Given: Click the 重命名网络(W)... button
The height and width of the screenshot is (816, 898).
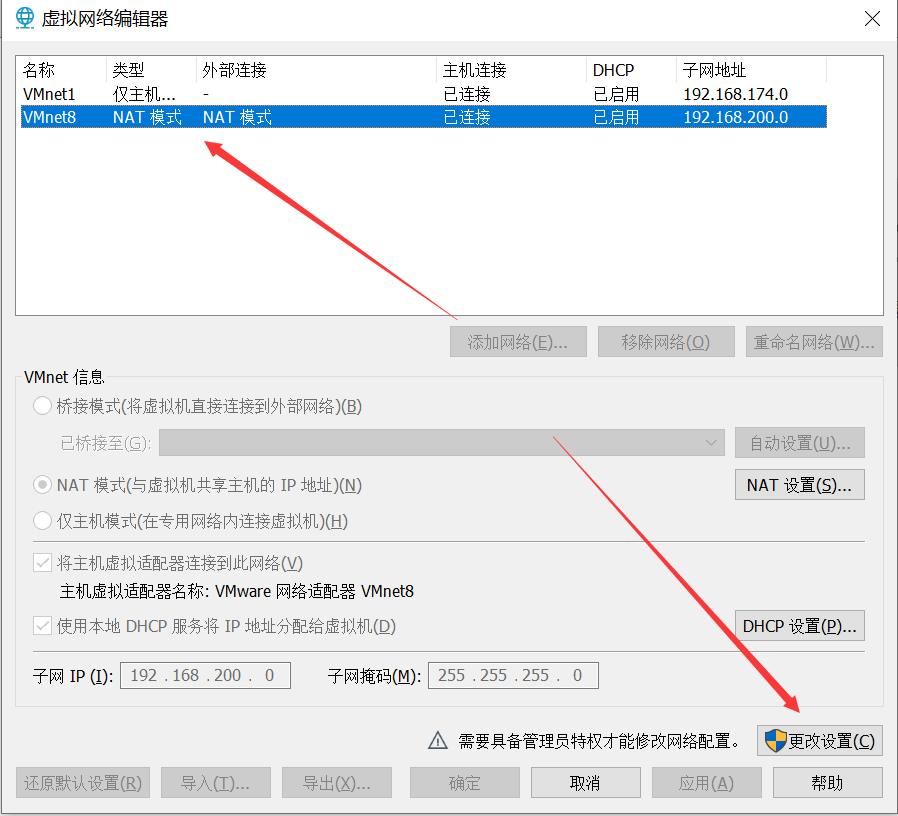Looking at the screenshot, I should coord(814,342).
